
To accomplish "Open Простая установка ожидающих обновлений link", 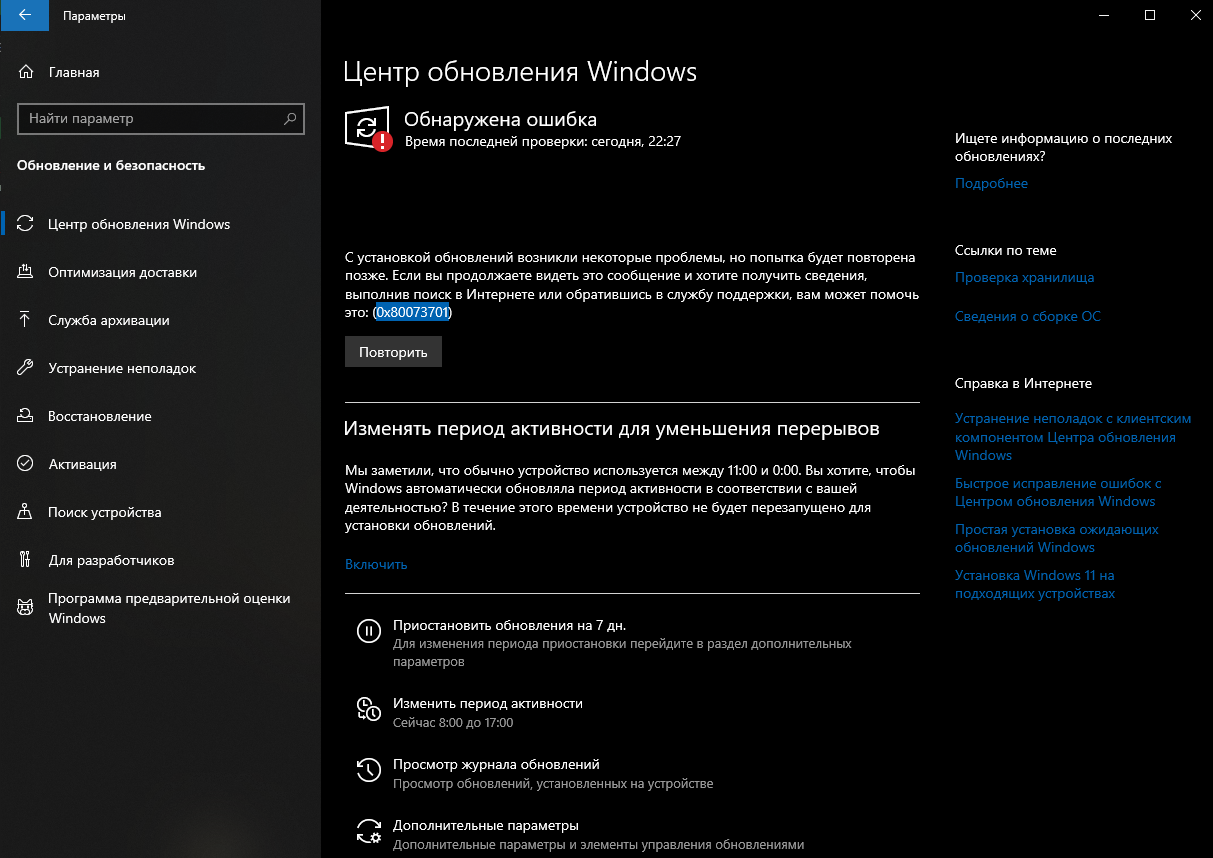I will pyautogui.click(x=1056, y=538).
